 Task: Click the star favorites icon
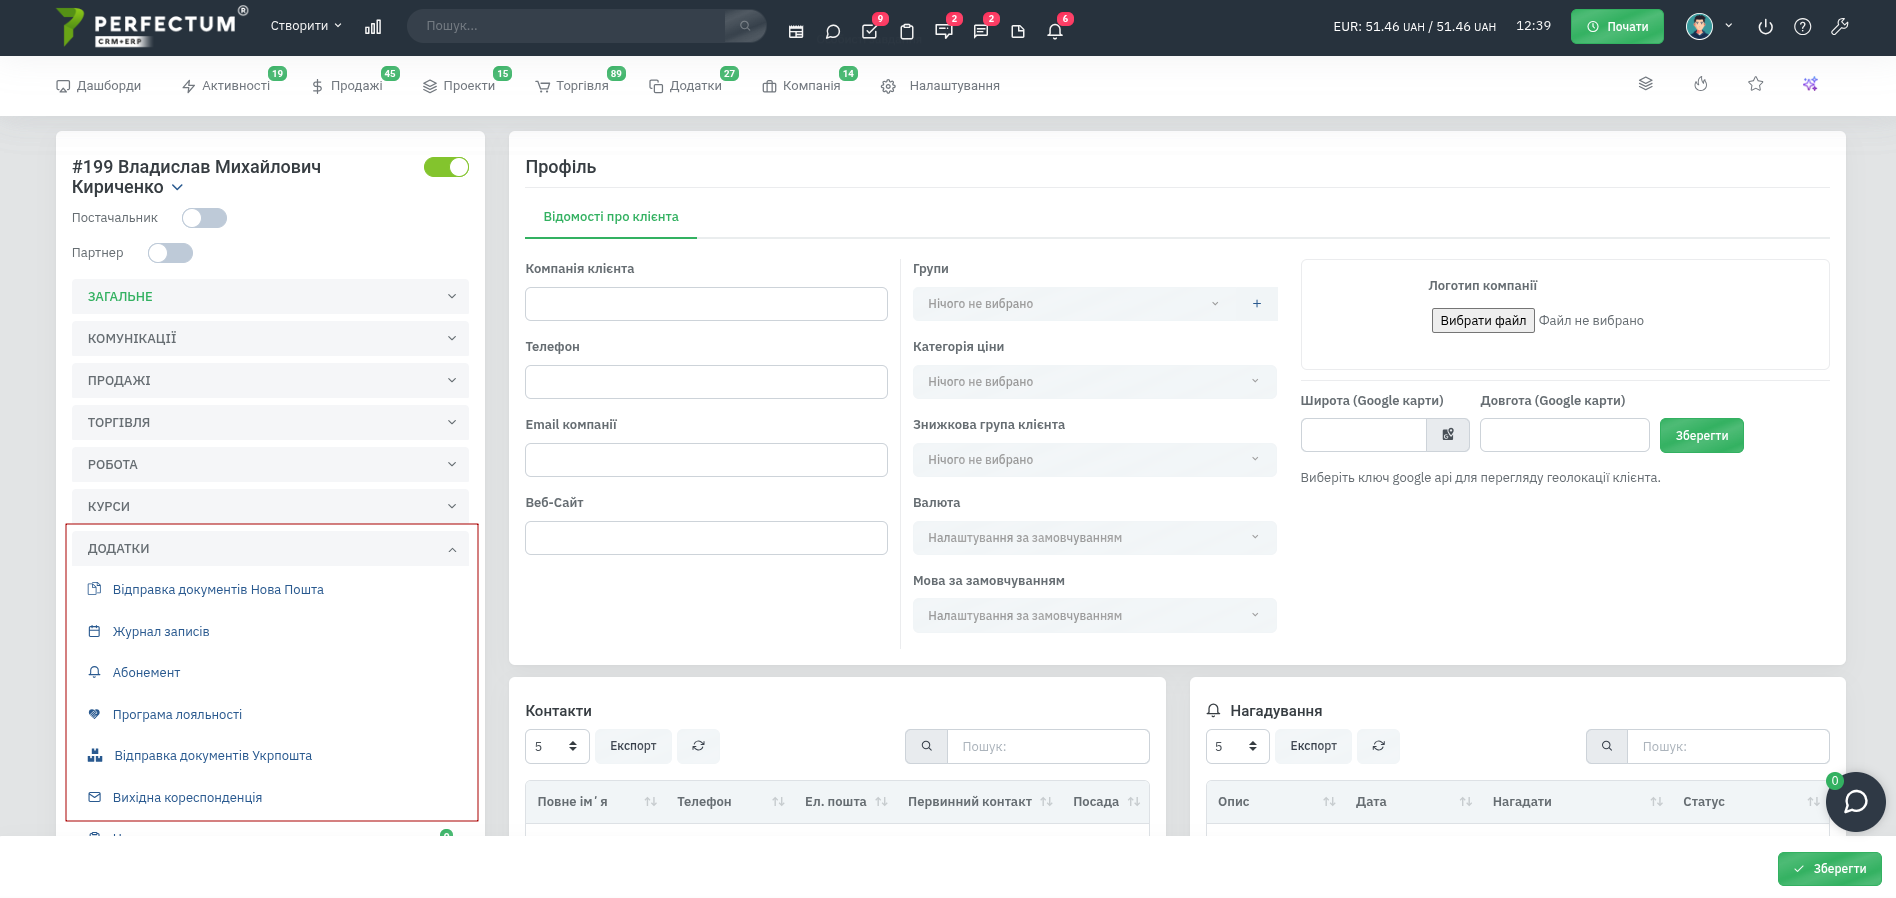(1756, 84)
